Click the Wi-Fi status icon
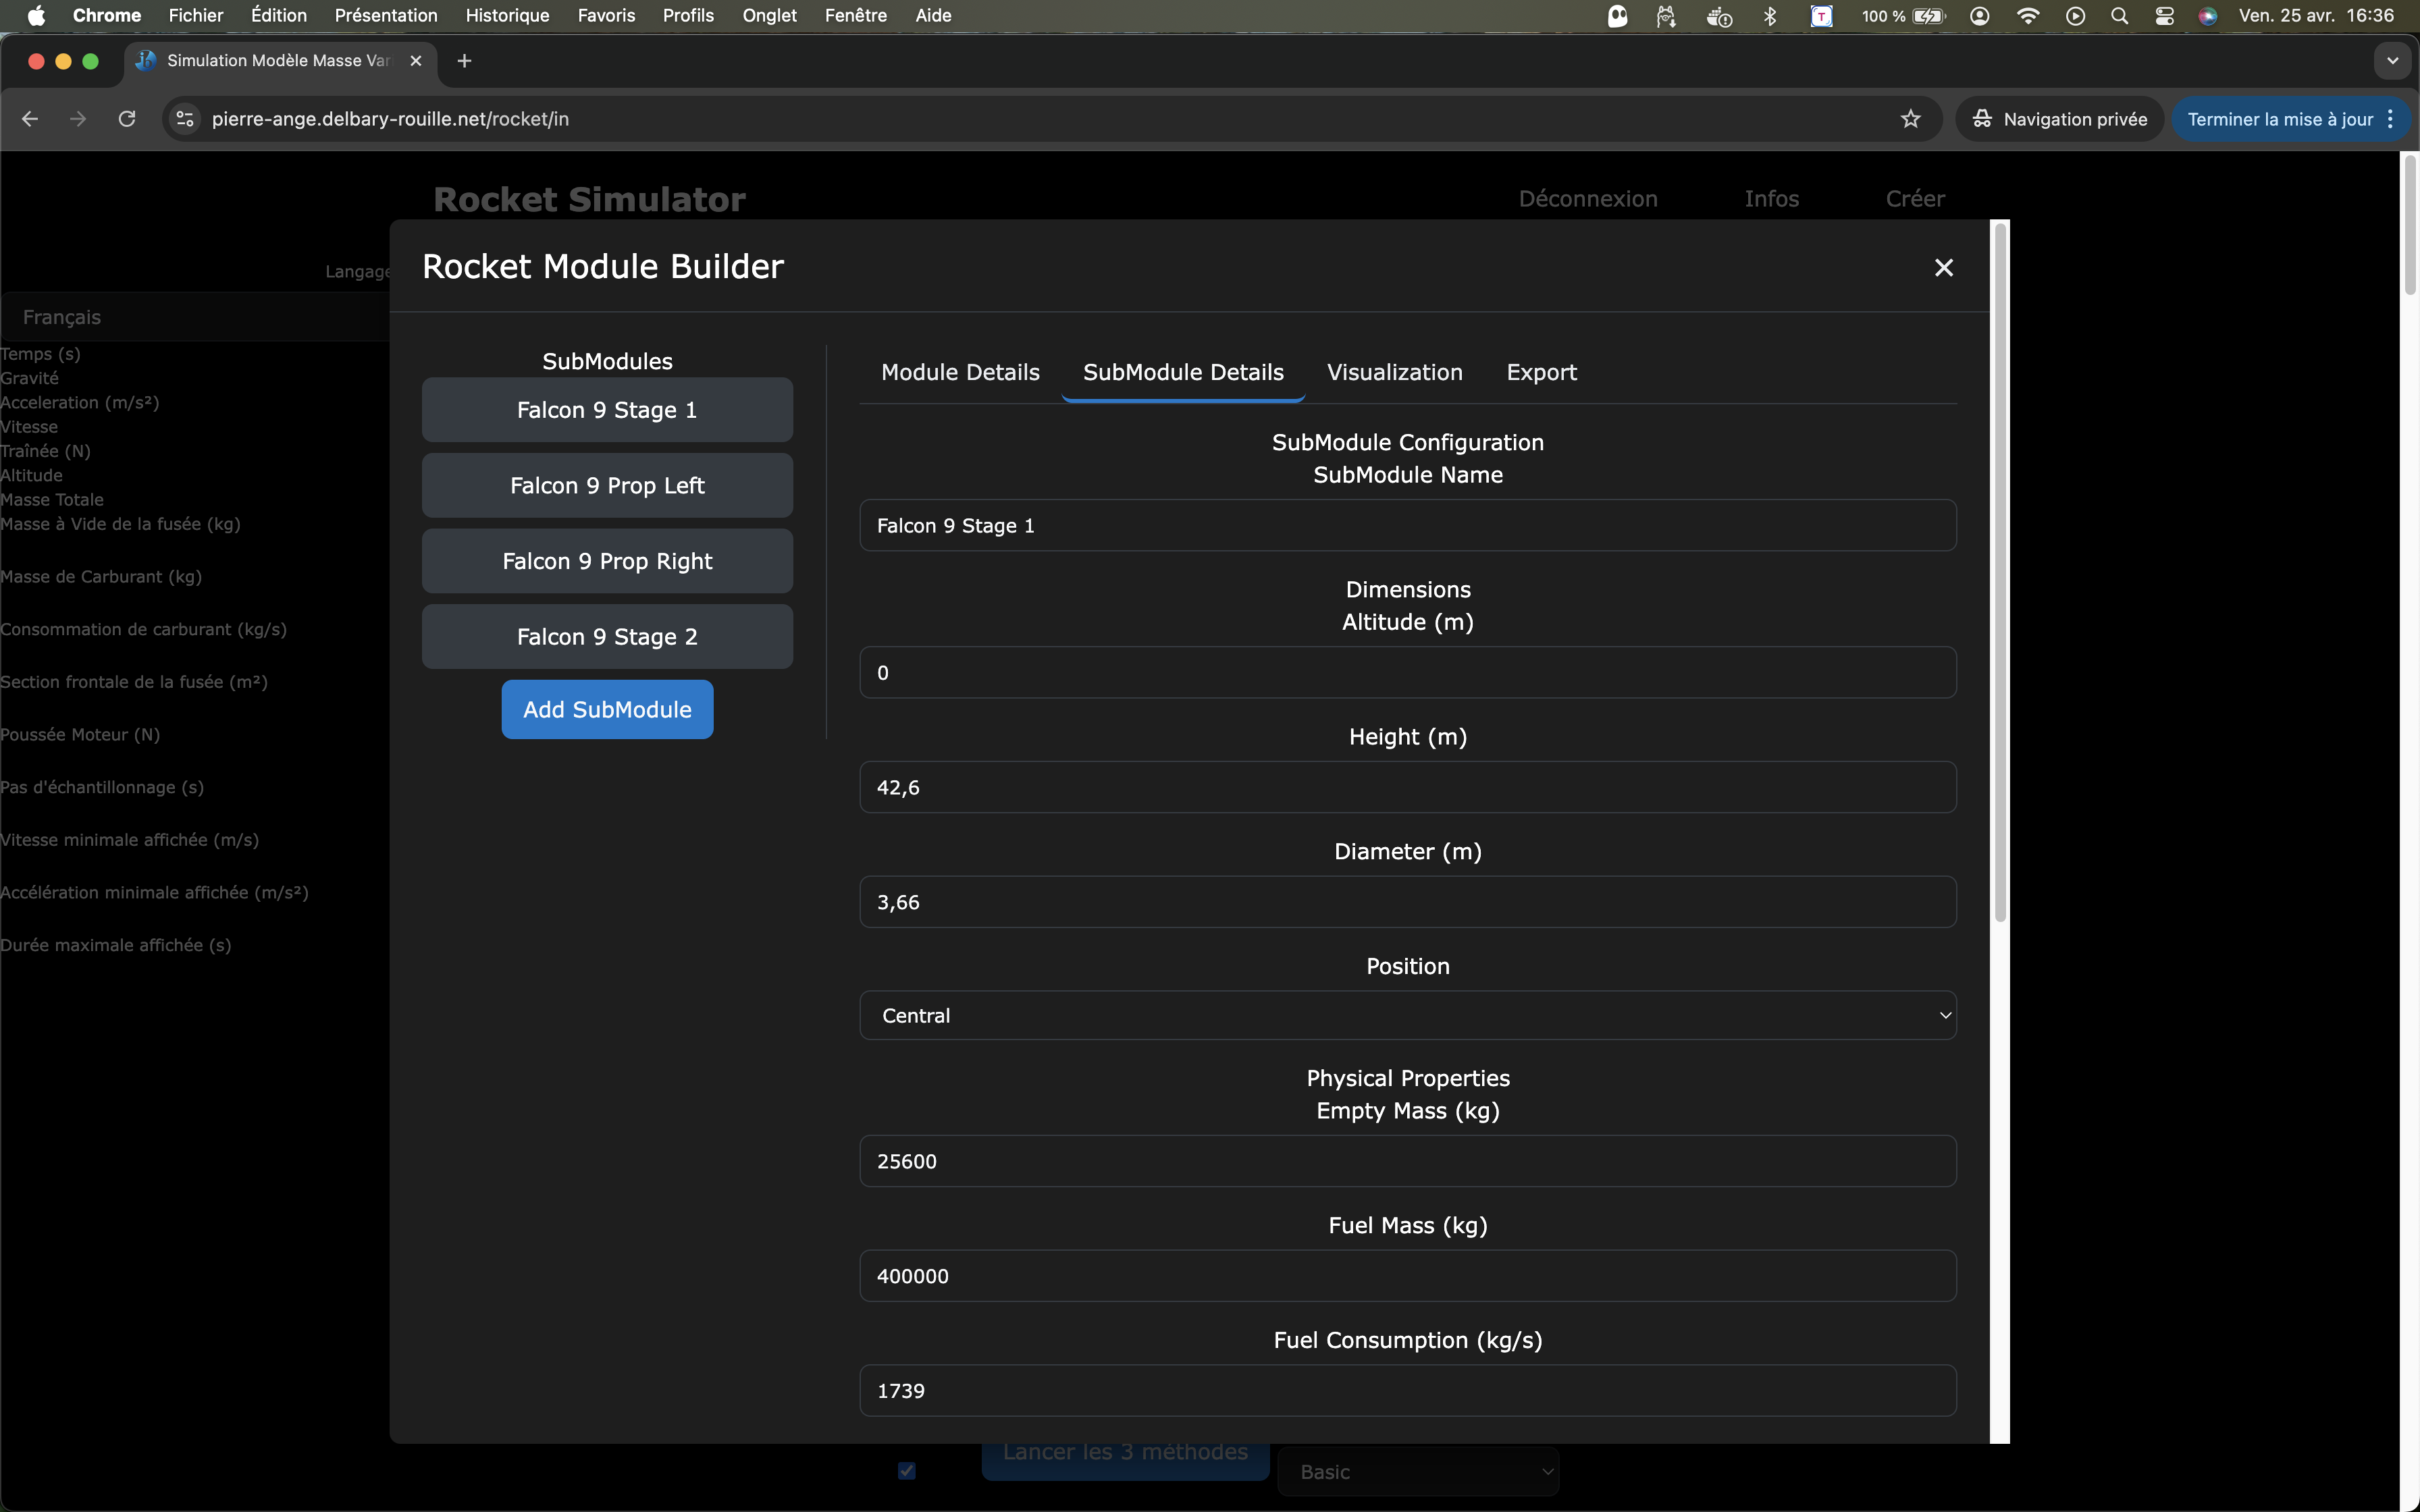This screenshot has width=2420, height=1512. [x=2028, y=15]
